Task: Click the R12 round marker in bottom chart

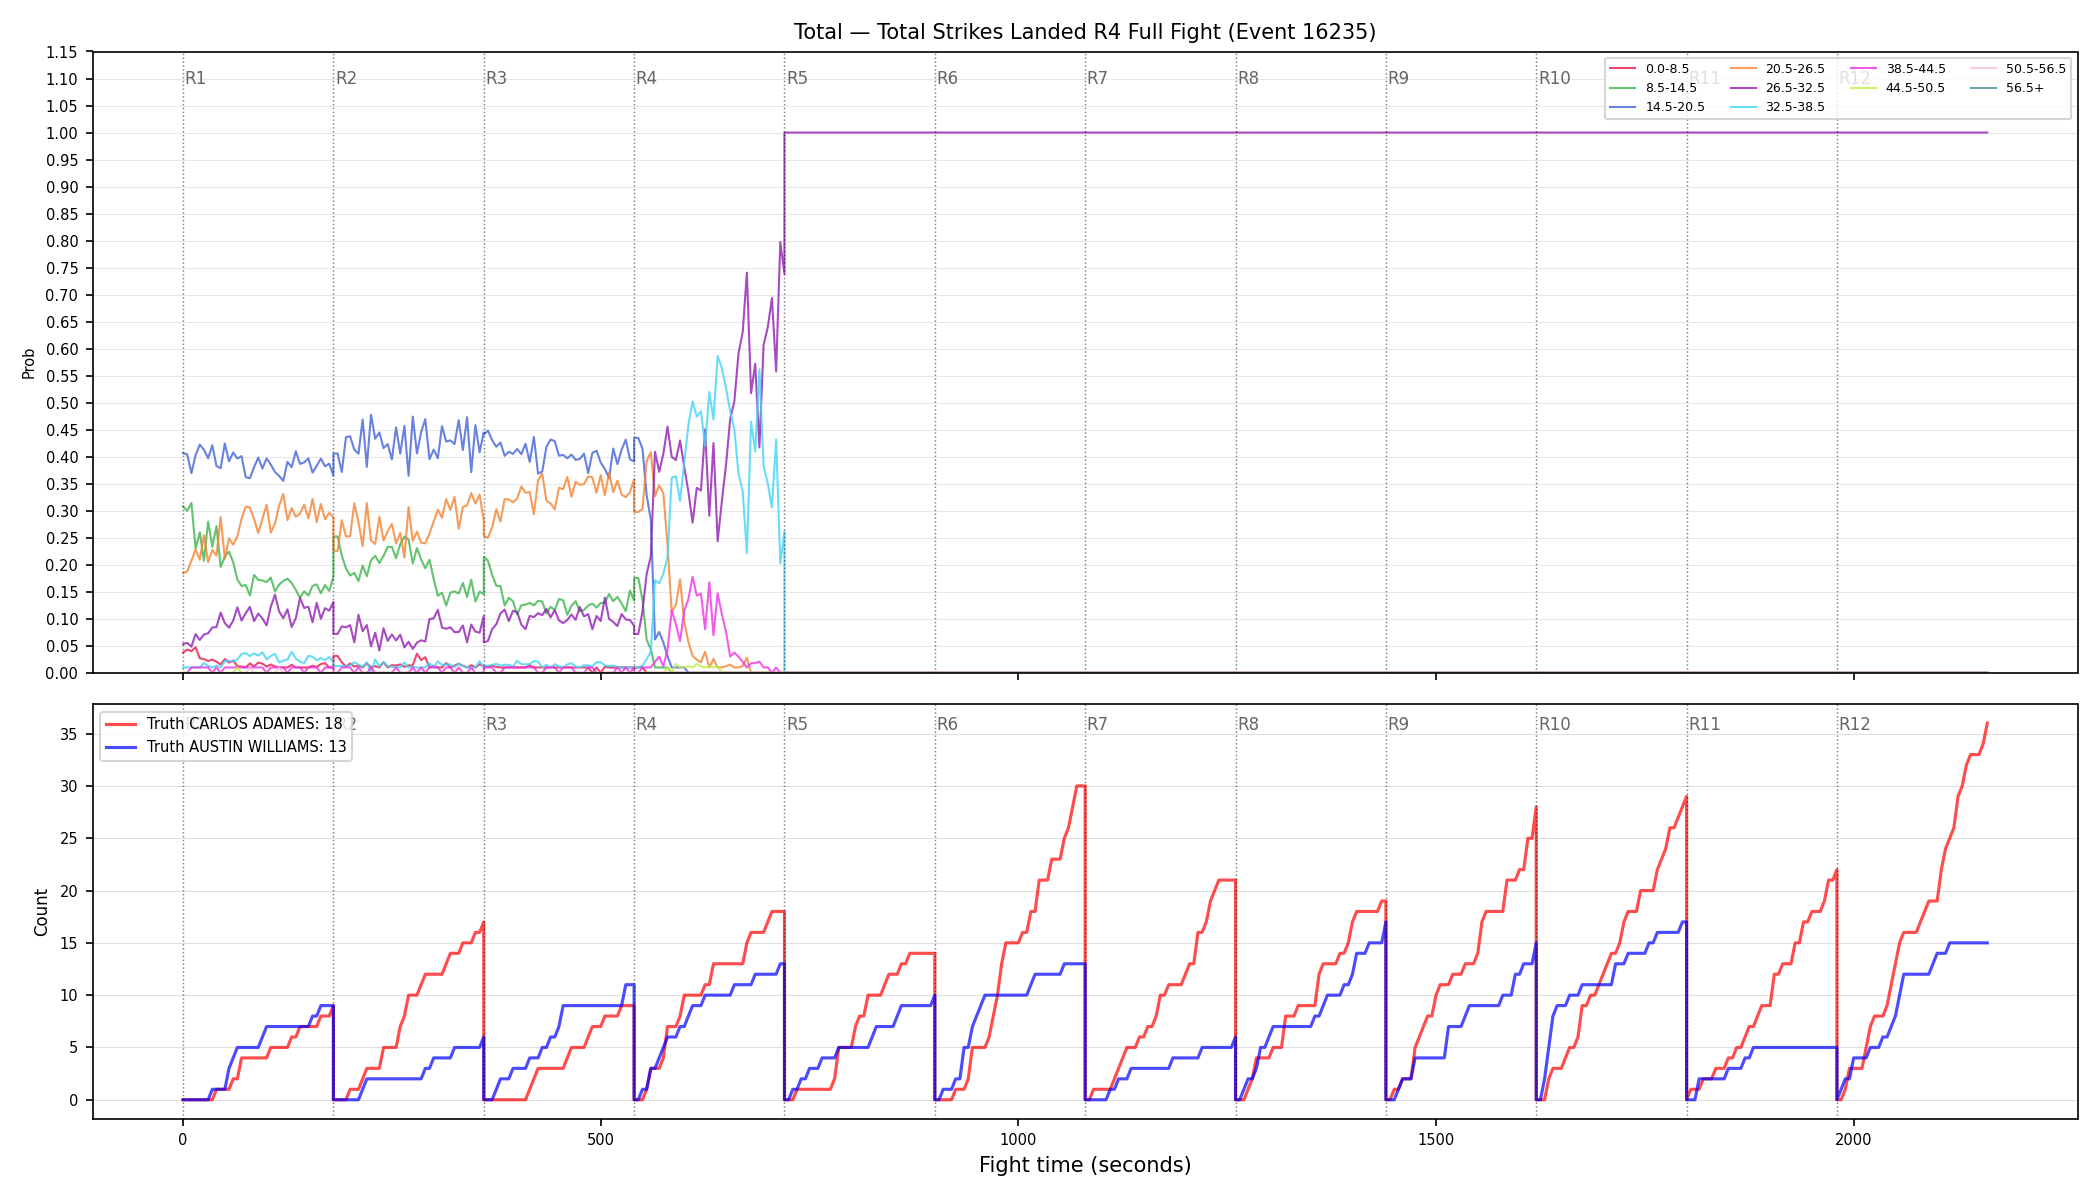Action: point(1855,724)
